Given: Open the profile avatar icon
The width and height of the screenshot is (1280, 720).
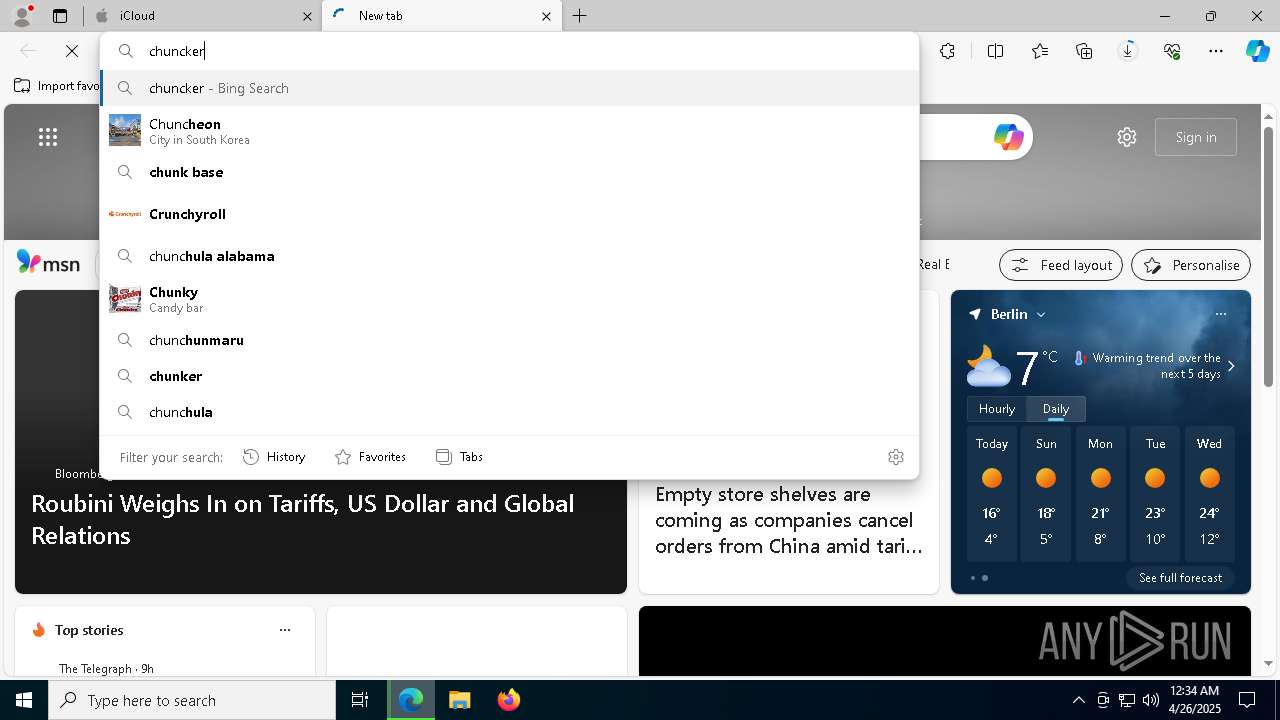Looking at the screenshot, I should [22, 15].
